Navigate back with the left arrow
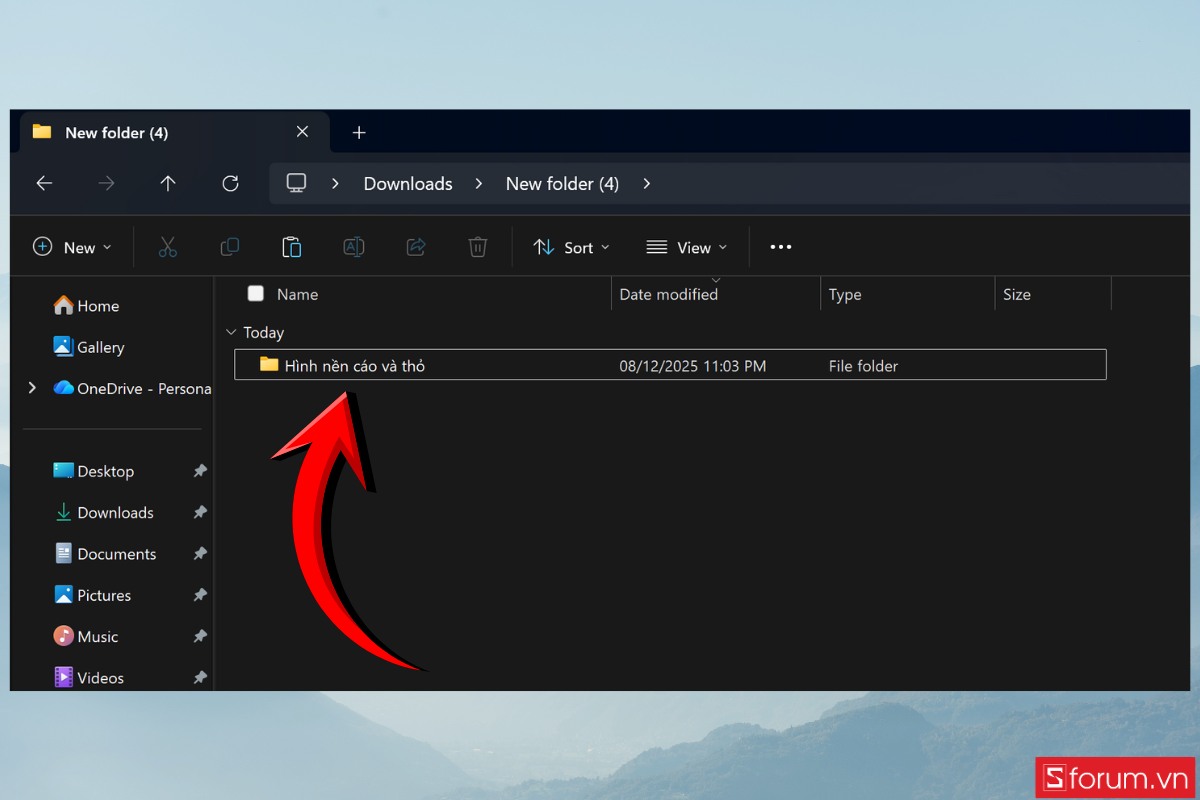Viewport: 1200px width, 800px height. coord(44,183)
